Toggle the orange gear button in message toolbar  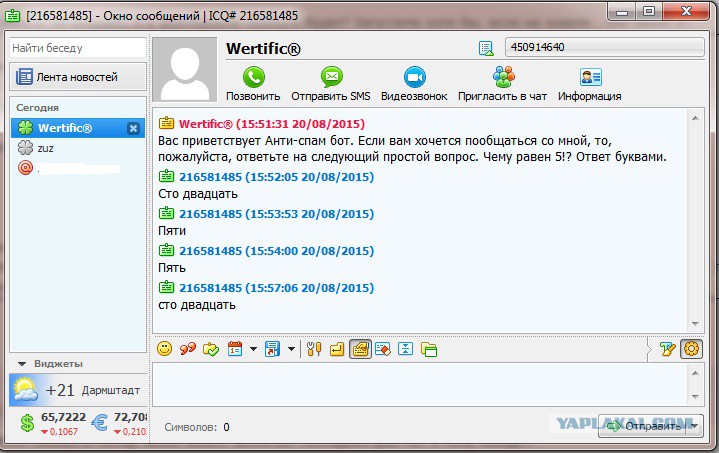pyautogui.click(x=691, y=349)
